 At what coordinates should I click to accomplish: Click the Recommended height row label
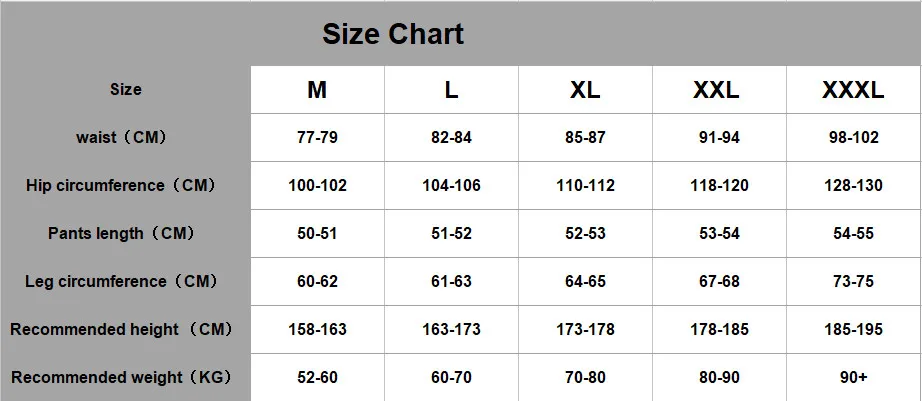[122, 329]
